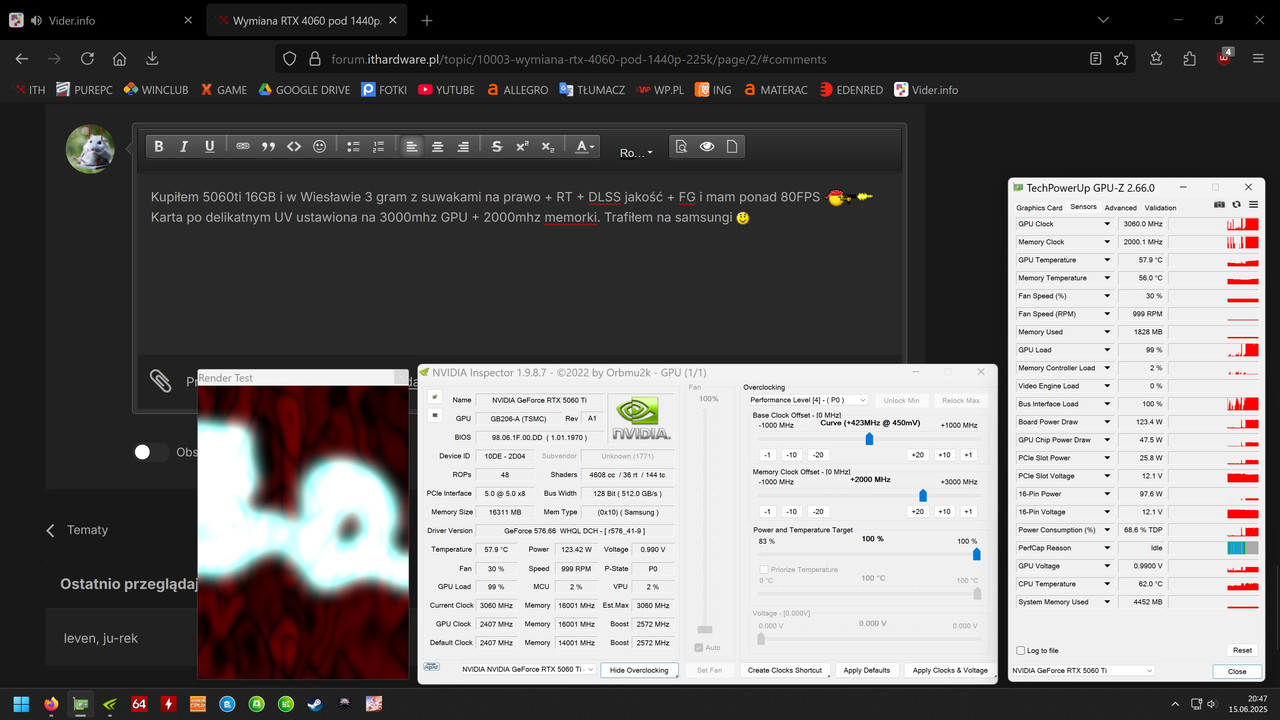Insert a quote block in the editor
1280x720 pixels.
268,146
